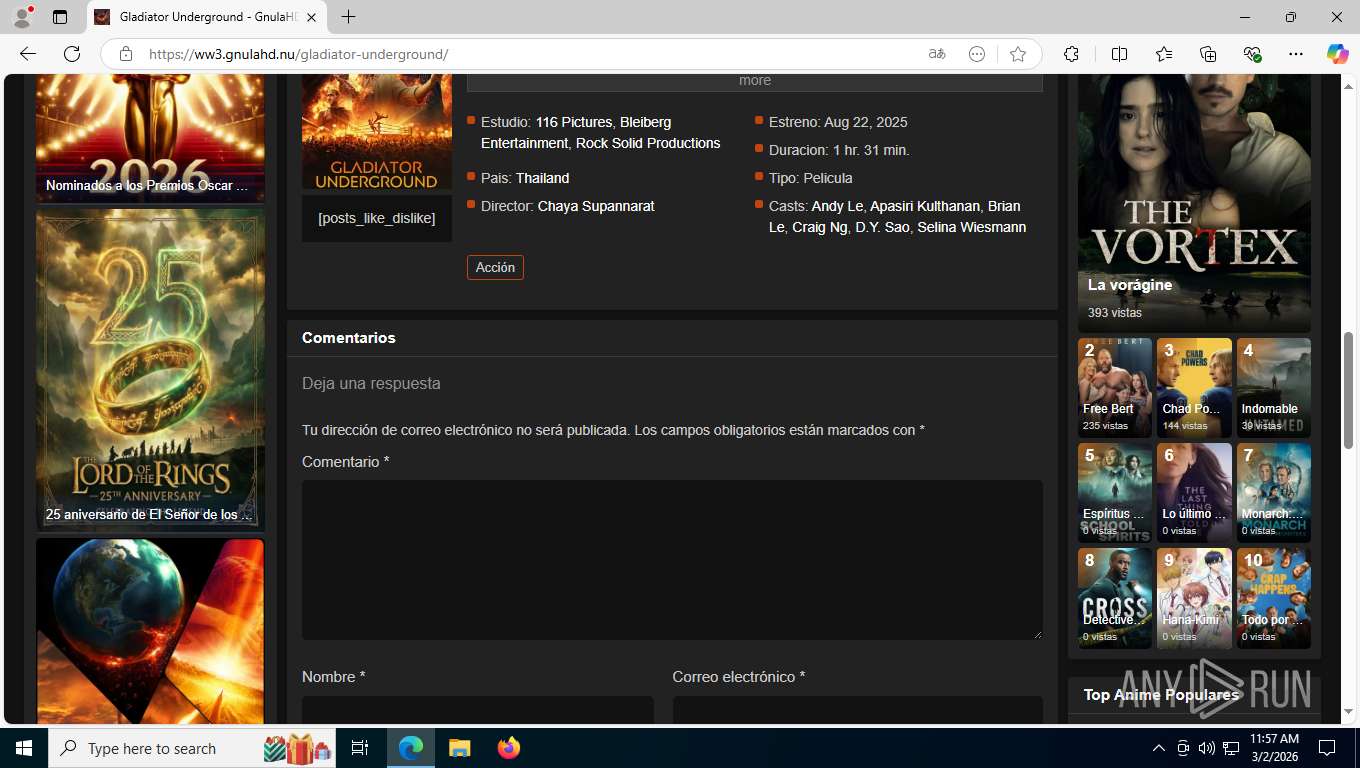Open Todo por ranked thumbnail
This screenshot has width=1360, height=768.
[1274, 598]
